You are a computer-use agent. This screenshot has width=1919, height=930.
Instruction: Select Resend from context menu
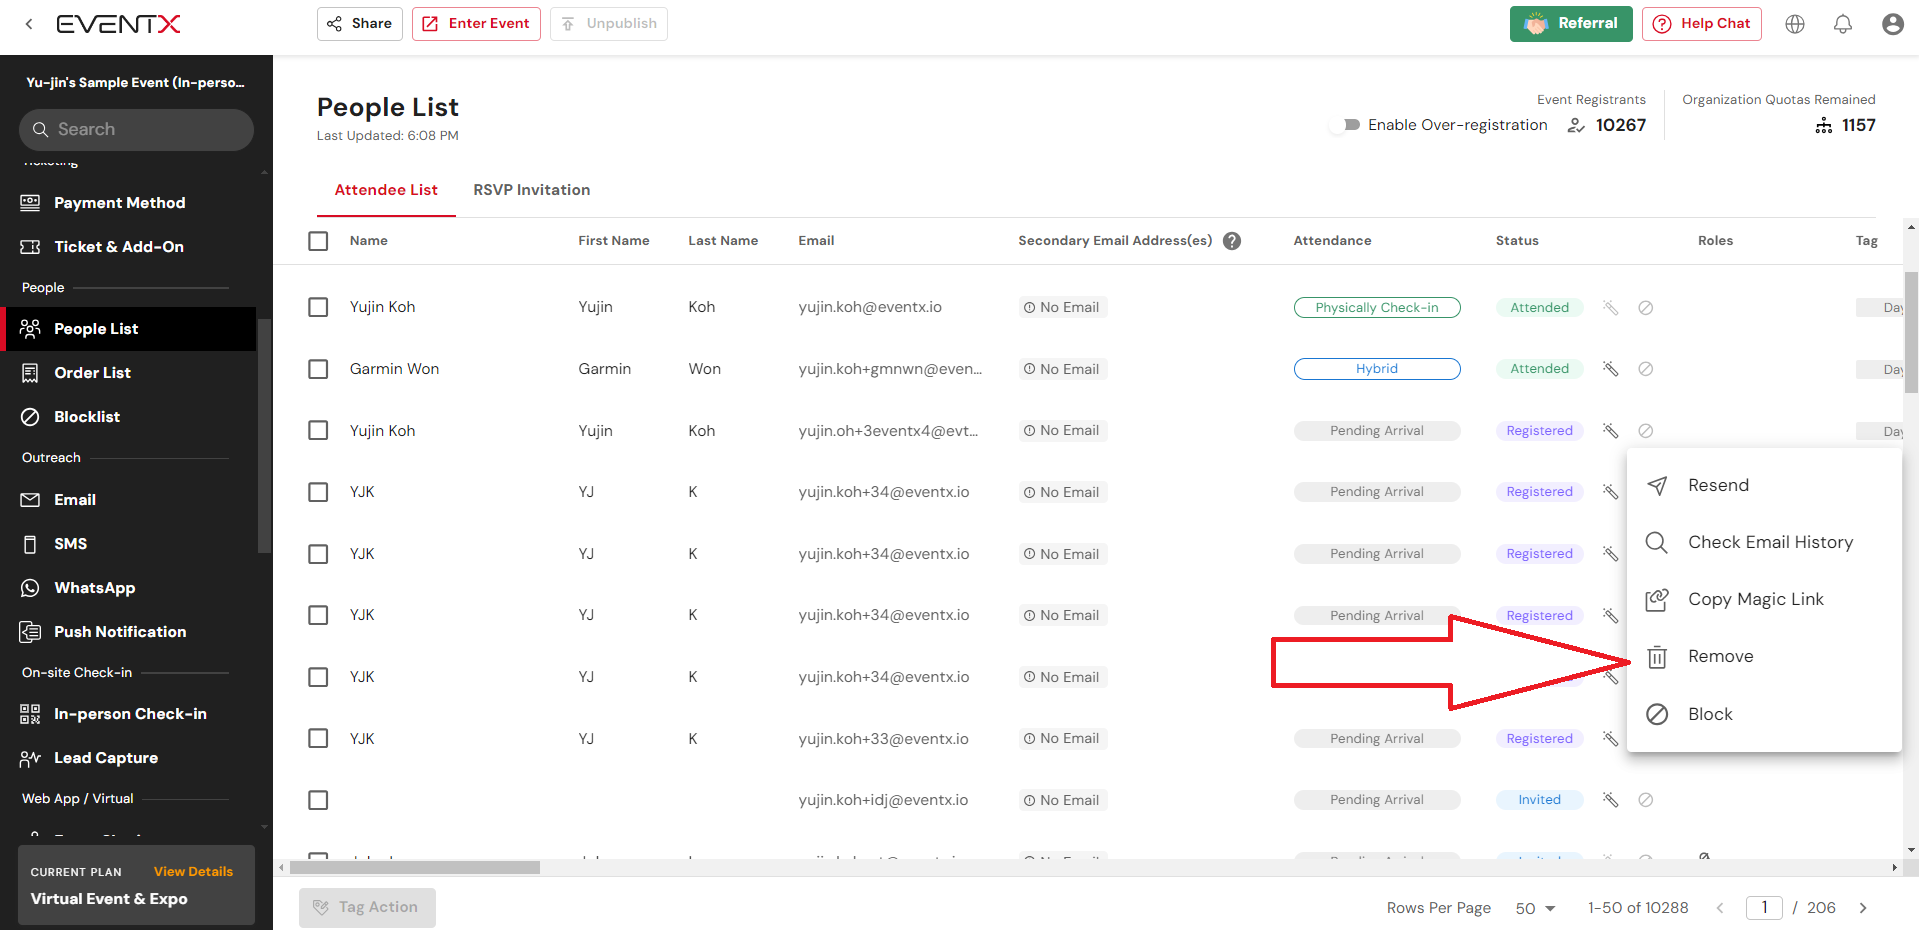1764,485
